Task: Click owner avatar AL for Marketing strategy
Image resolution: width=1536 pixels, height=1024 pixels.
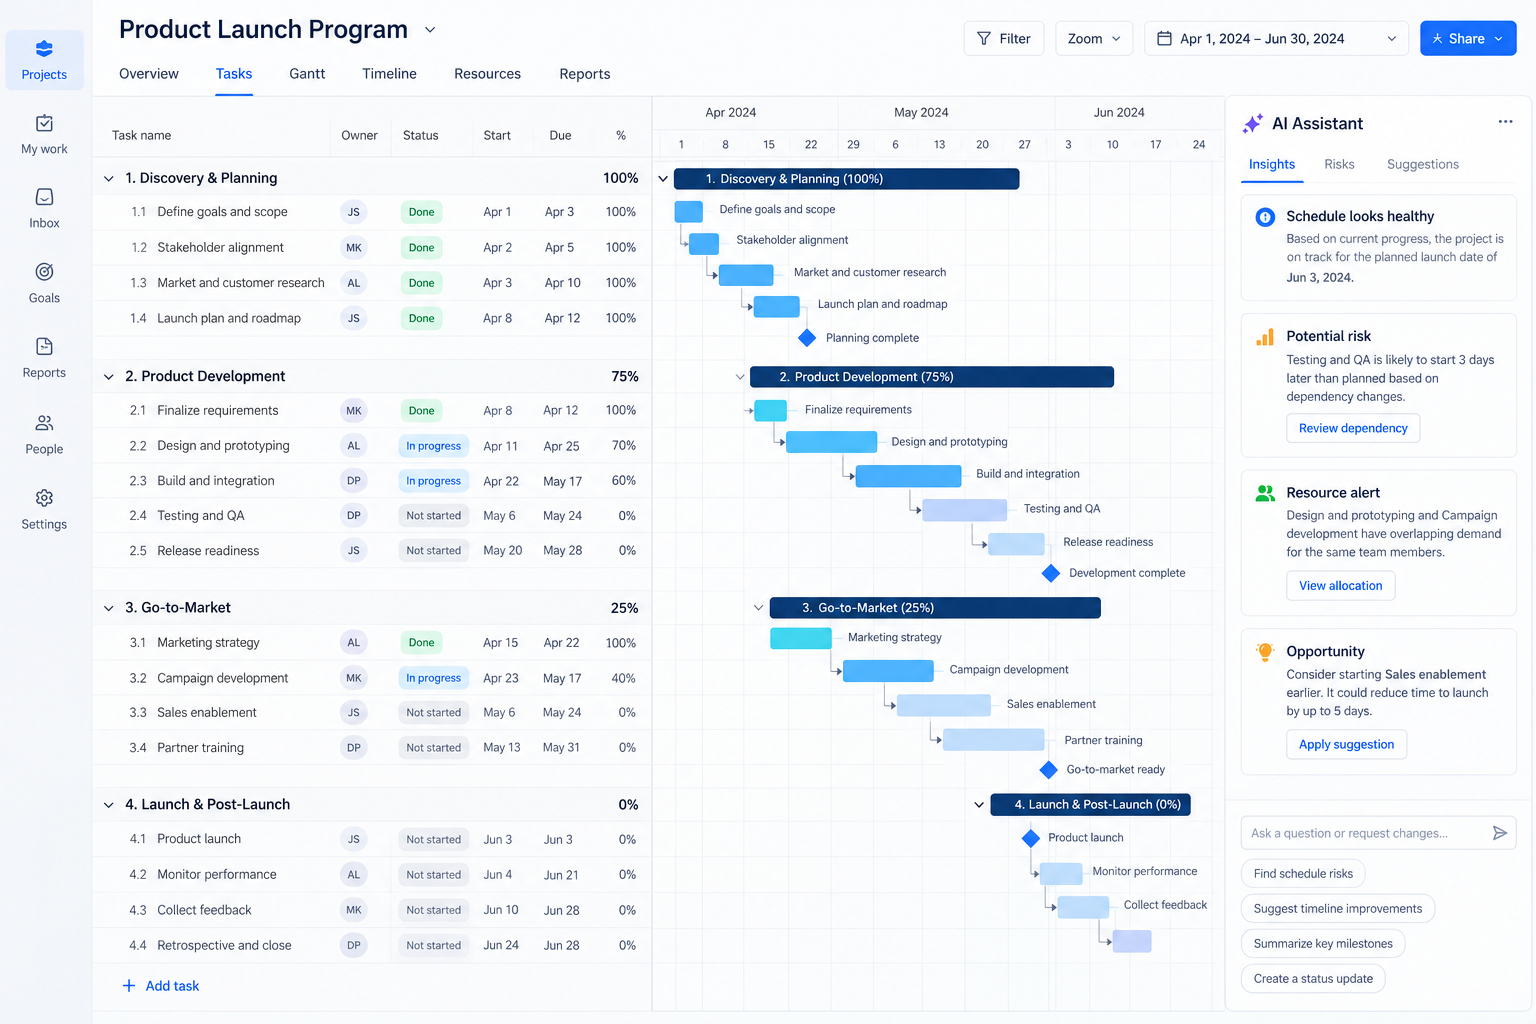Action: coord(354,643)
